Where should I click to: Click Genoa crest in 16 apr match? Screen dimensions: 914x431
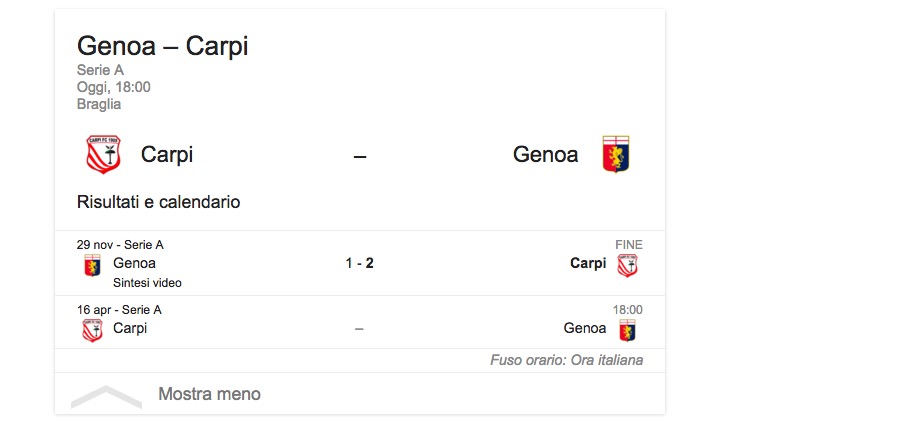coord(627,330)
